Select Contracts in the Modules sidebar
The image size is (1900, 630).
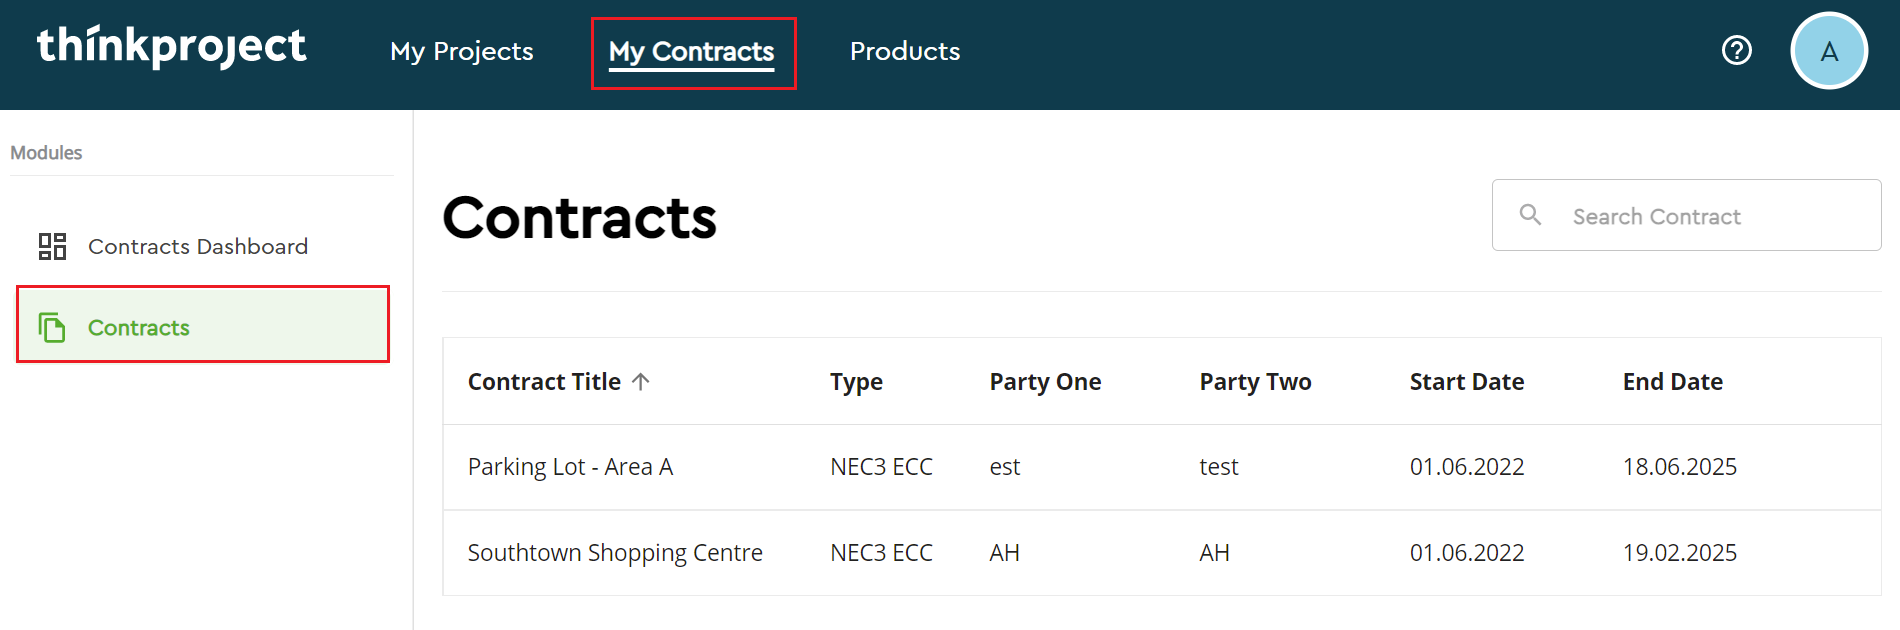click(139, 327)
